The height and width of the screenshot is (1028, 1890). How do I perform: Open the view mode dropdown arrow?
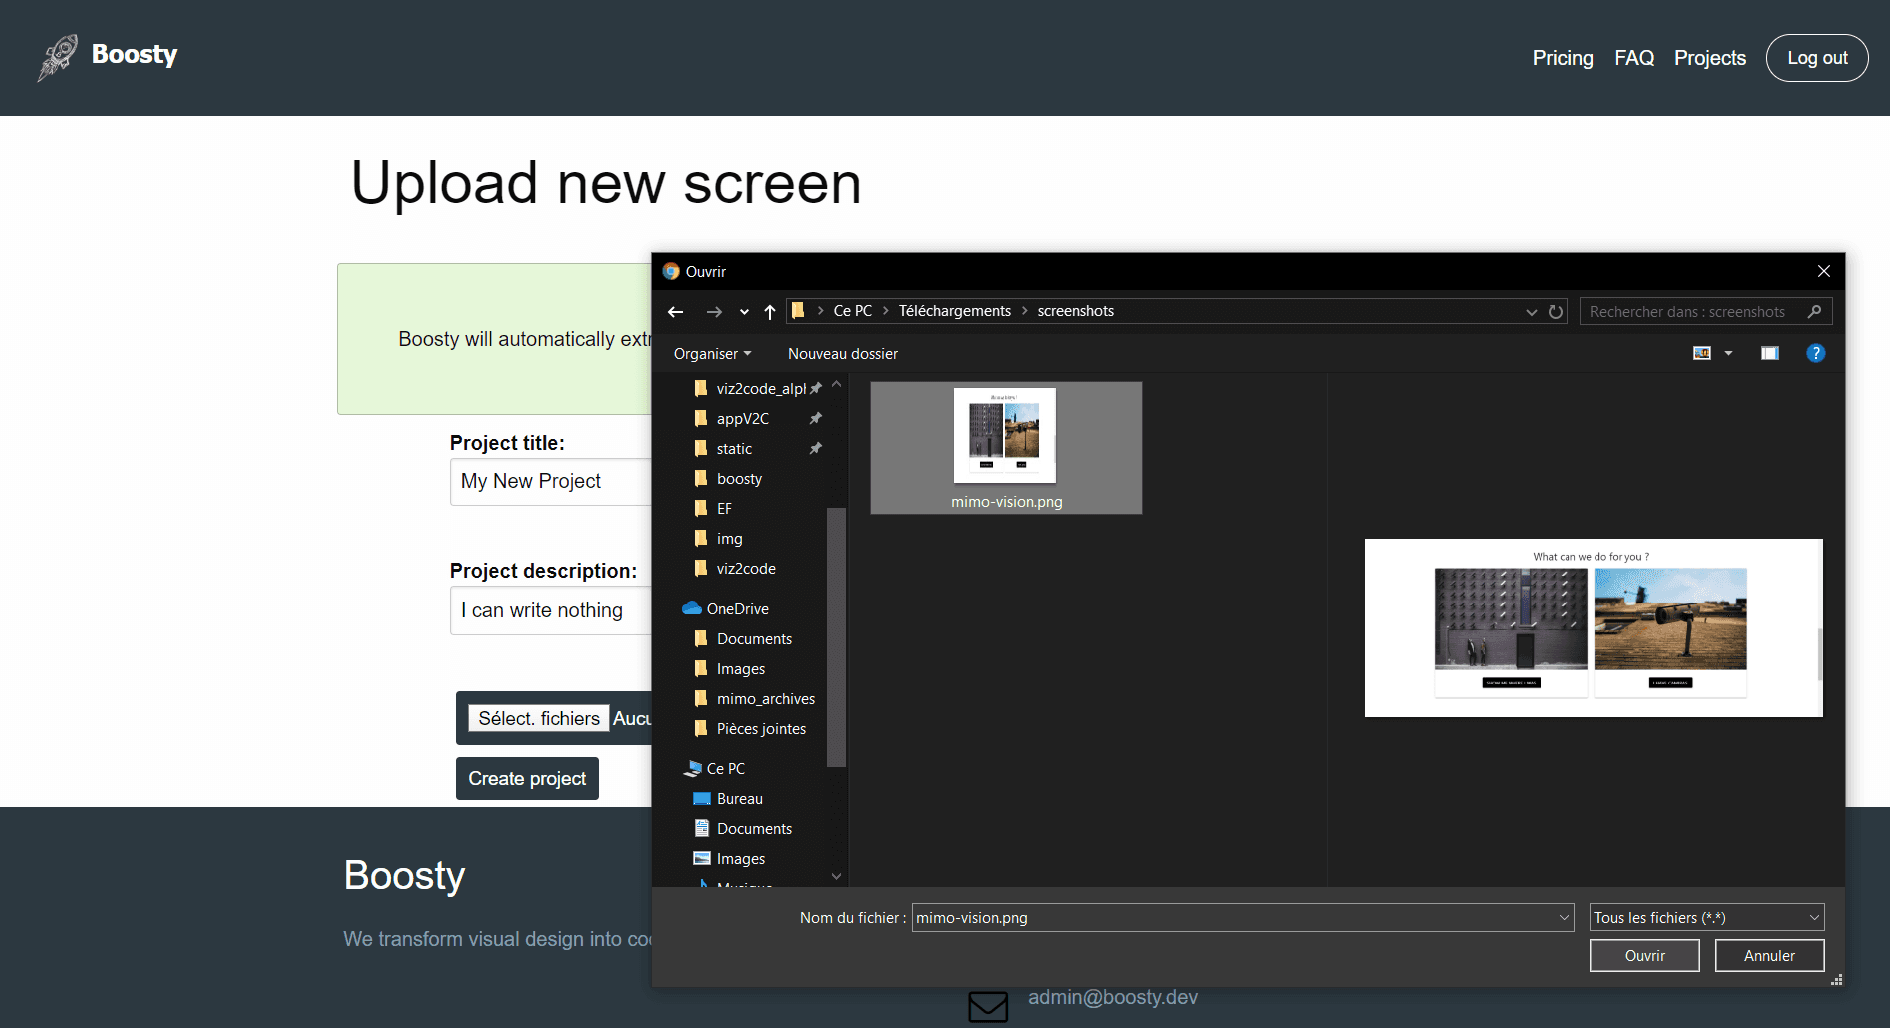coord(1728,353)
